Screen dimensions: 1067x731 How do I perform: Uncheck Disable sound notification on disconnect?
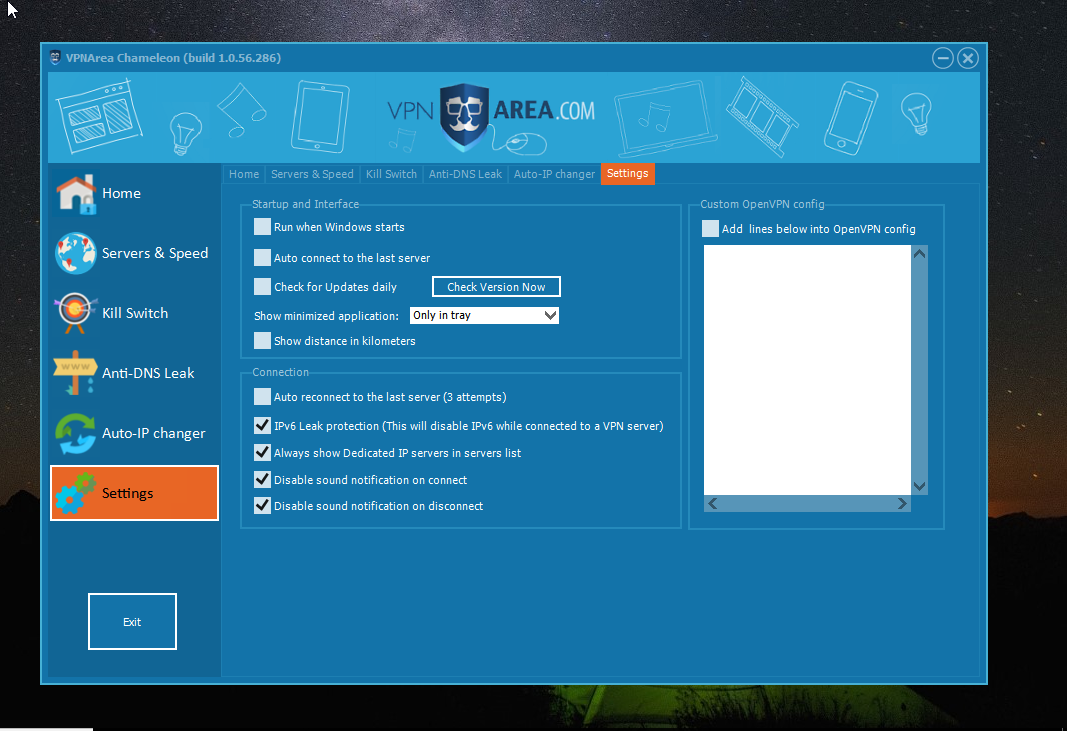(x=262, y=506)
